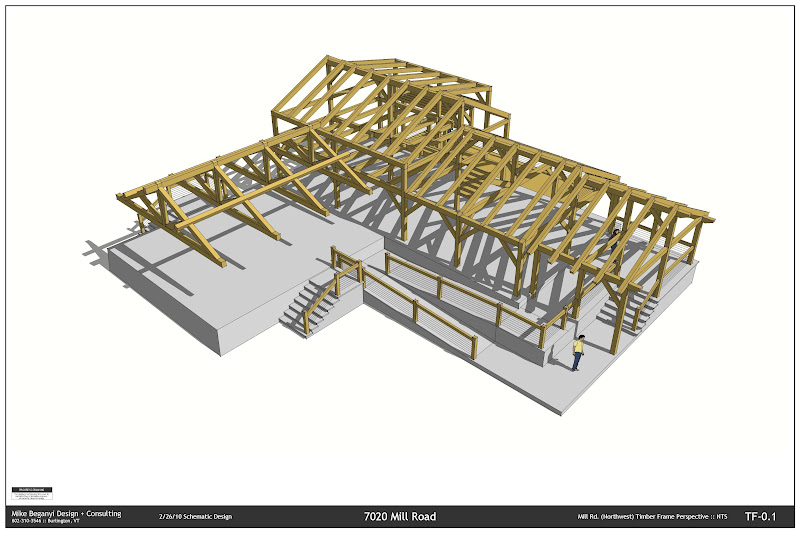Click the sheet number "TF-0.1"
The height and width of the screenshot is (533, 800).
click(x=760, y=516)
